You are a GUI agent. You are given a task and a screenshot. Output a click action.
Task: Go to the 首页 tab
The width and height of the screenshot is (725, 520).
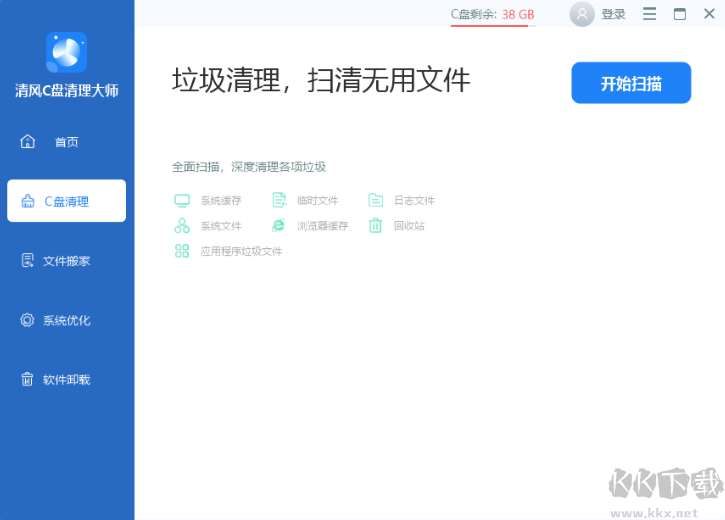tap(67, 141)
